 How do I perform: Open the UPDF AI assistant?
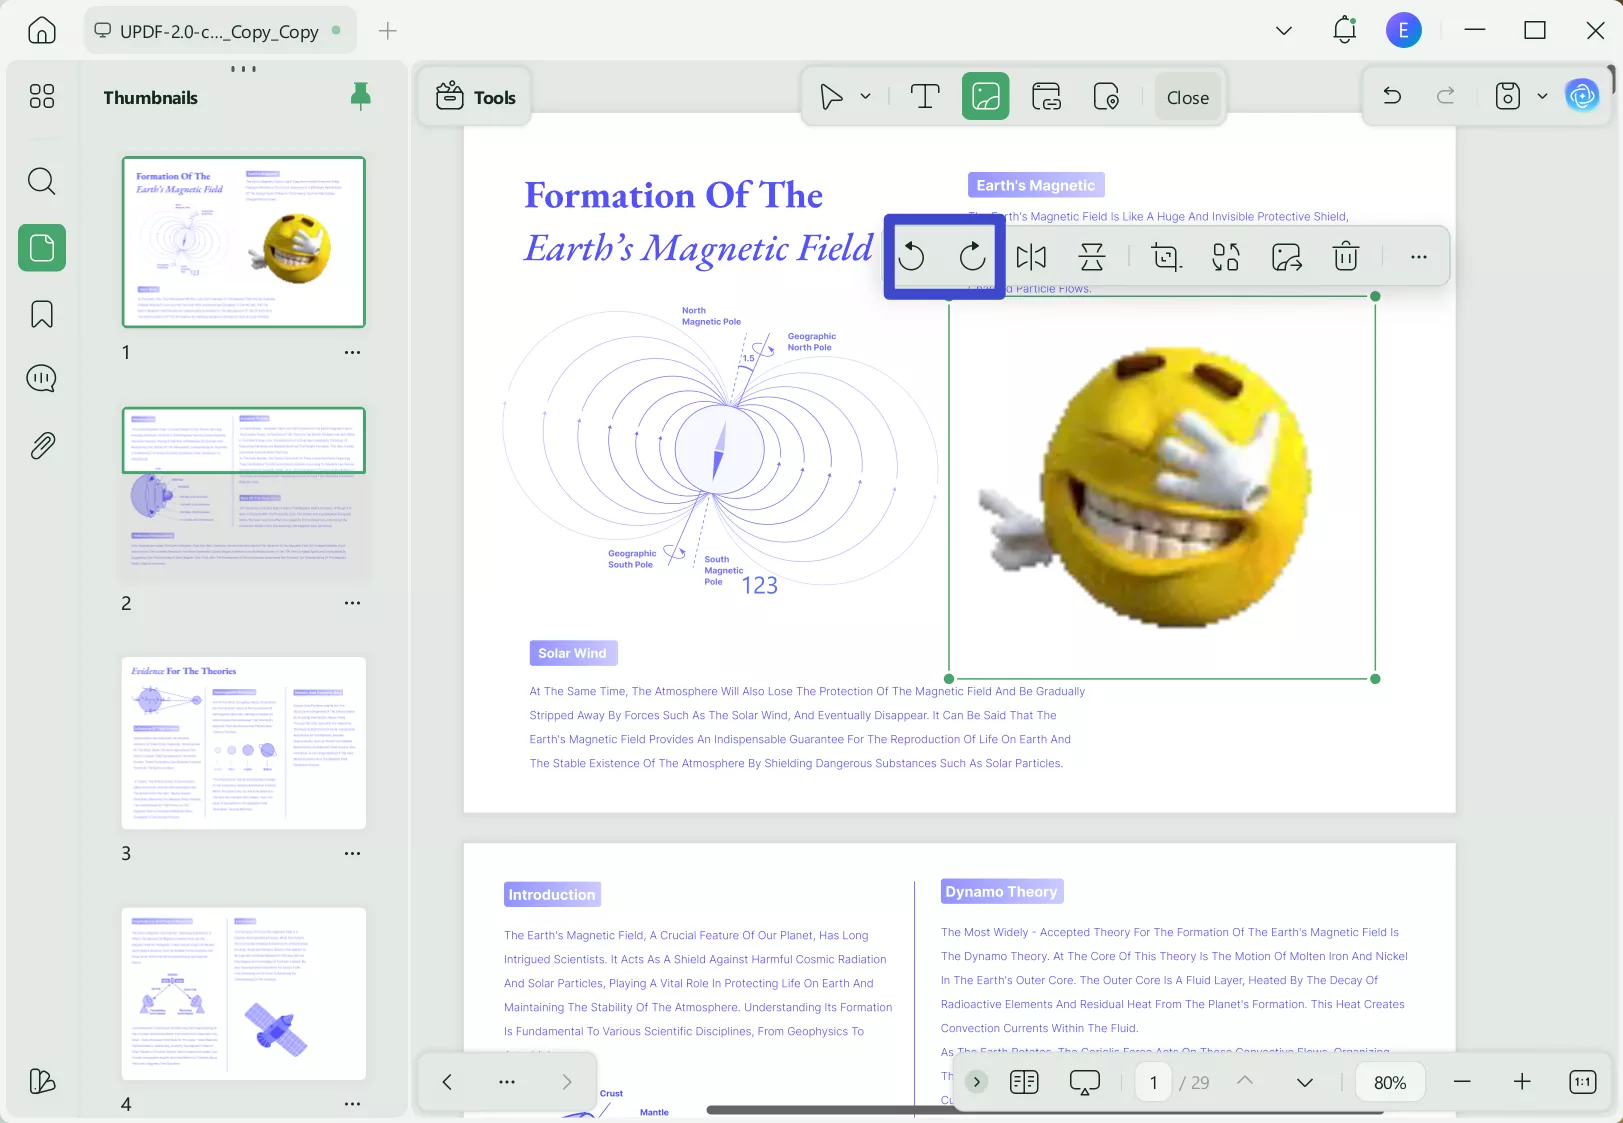pyautogui.click(x=1582, y=96)
